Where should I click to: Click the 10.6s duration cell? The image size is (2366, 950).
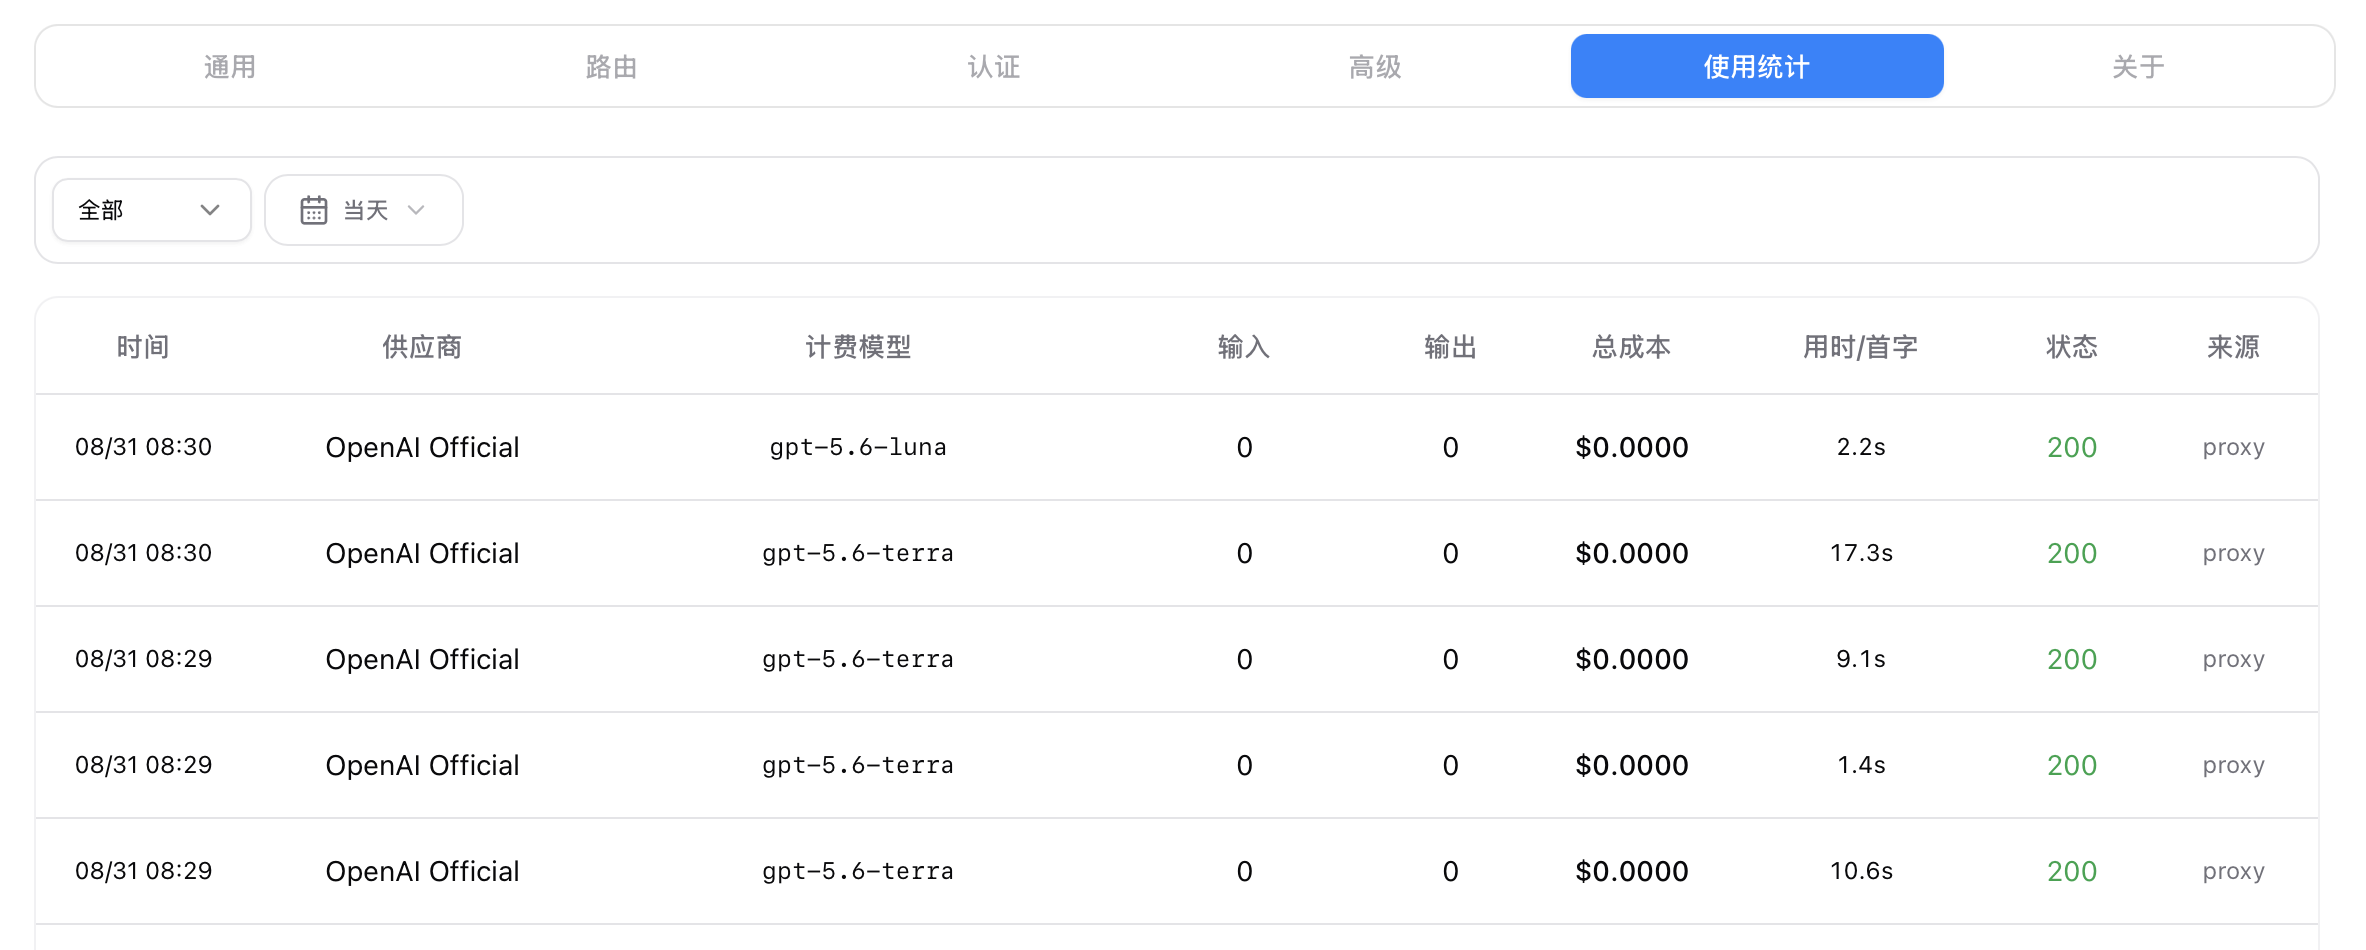click(1861, 871)
